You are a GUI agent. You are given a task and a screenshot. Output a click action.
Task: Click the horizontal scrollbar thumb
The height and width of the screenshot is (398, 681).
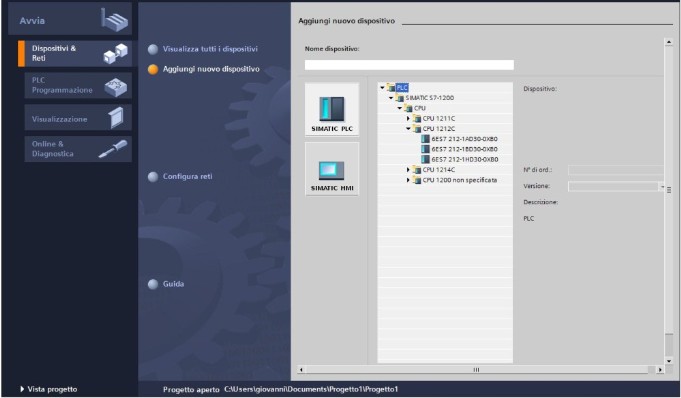(x=476, y=370)
